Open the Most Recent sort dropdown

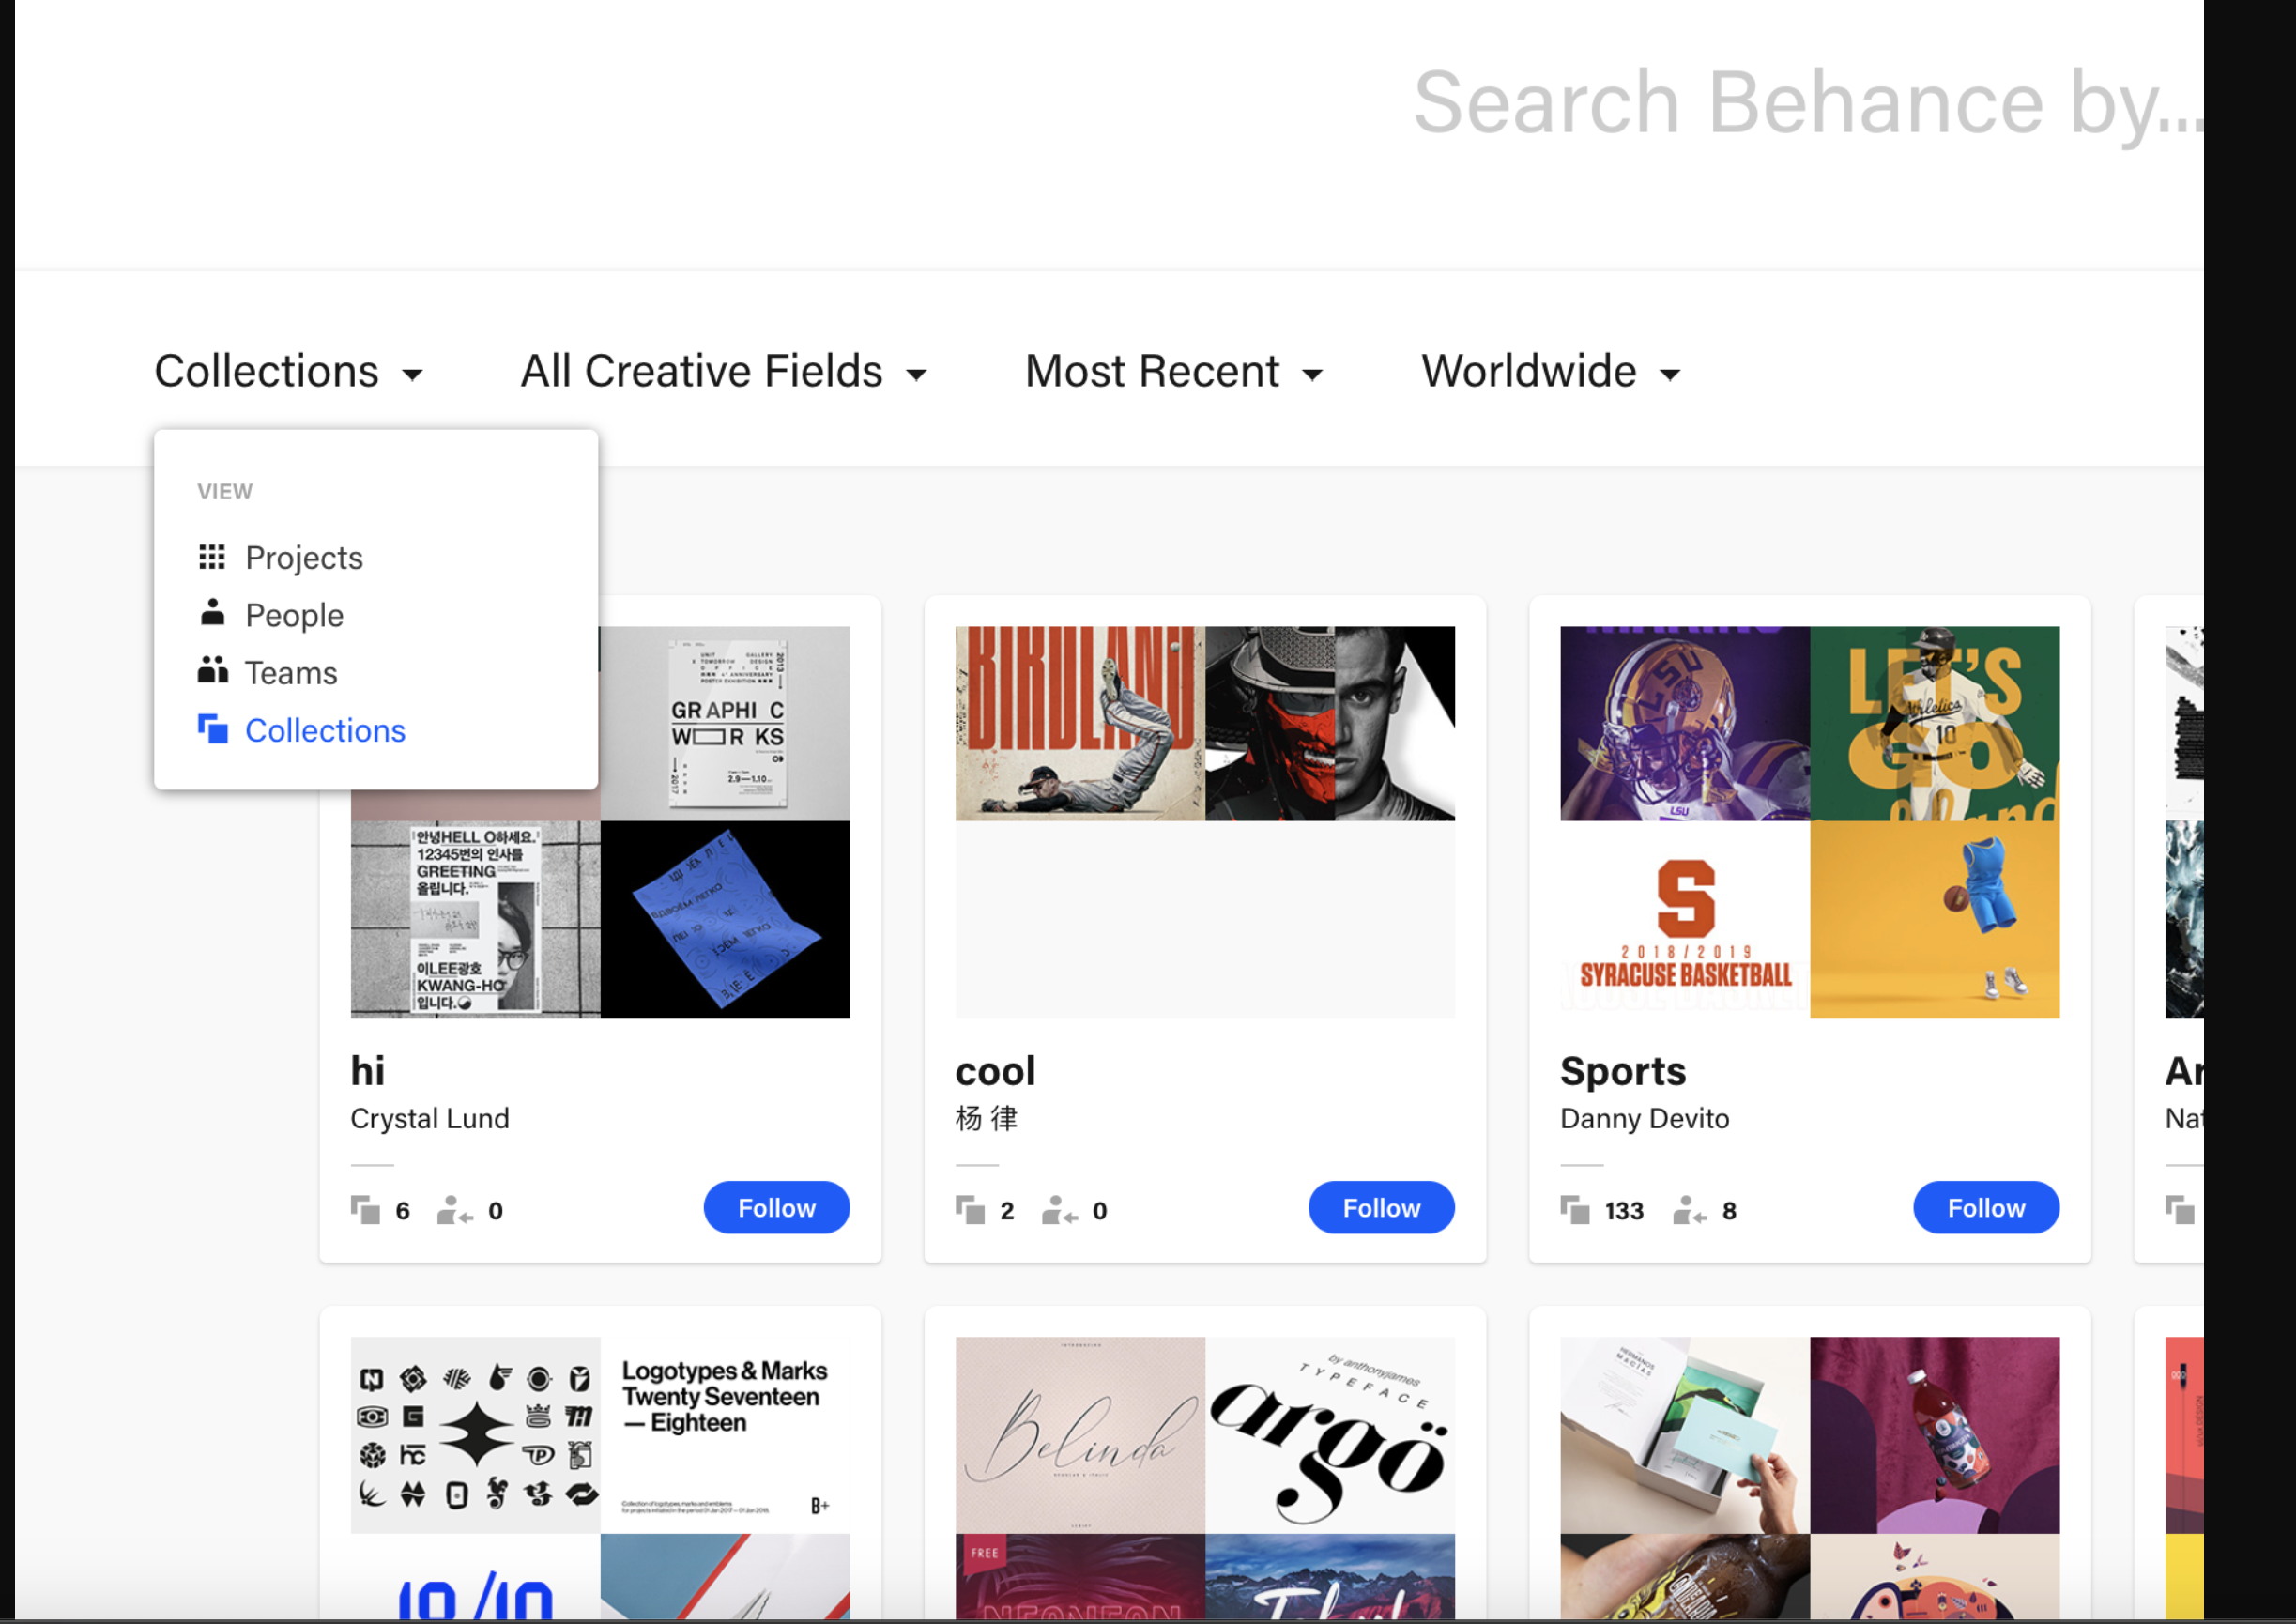tap(1174, 372)
